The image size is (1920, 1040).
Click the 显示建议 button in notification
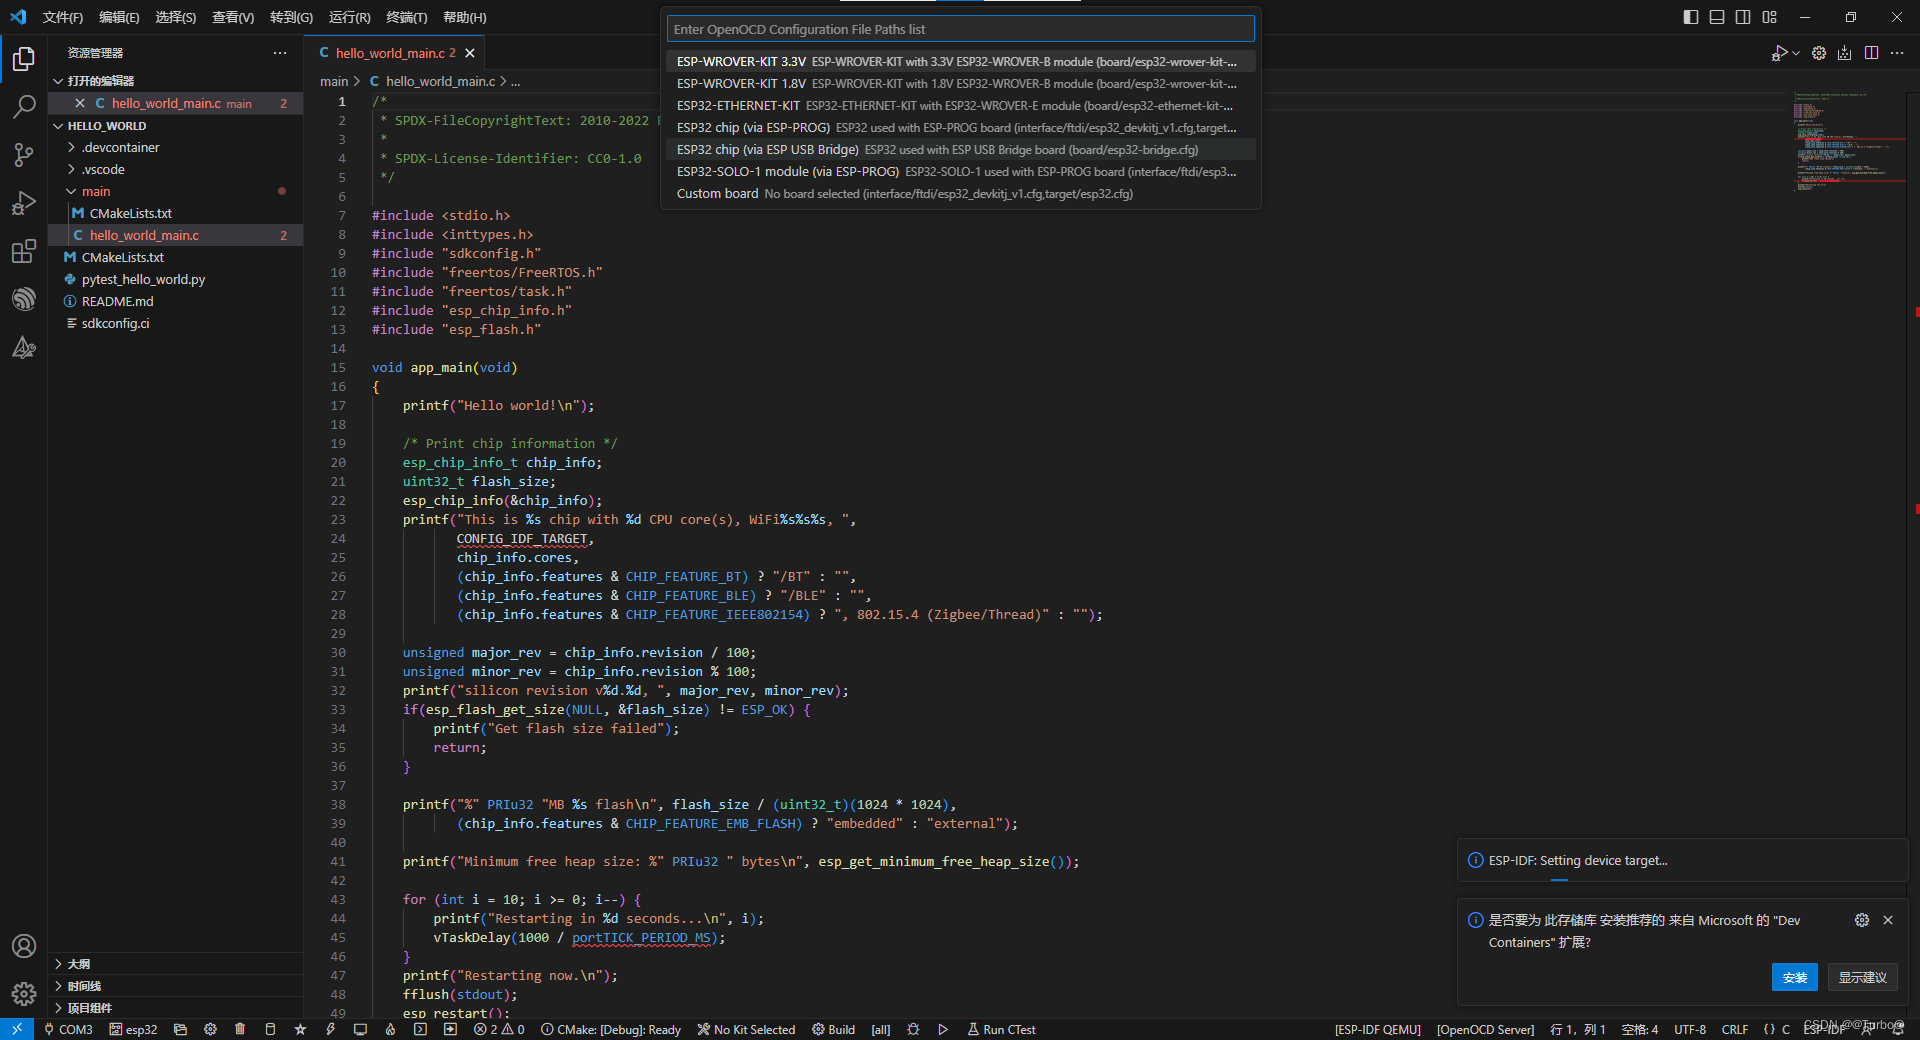point(1862,977)
